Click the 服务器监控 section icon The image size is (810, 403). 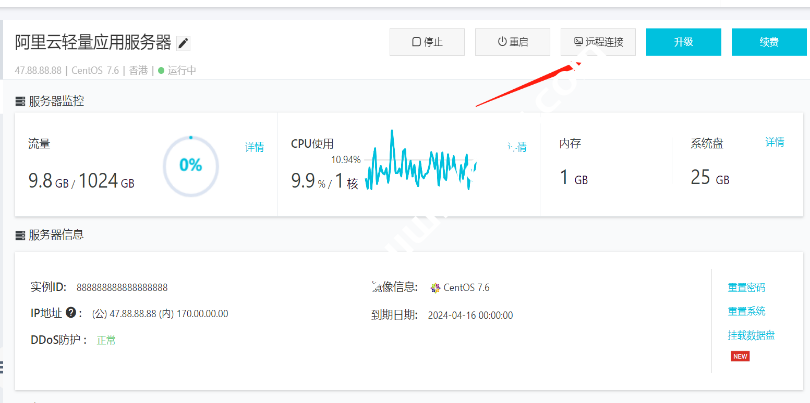(x=20, y=101)
